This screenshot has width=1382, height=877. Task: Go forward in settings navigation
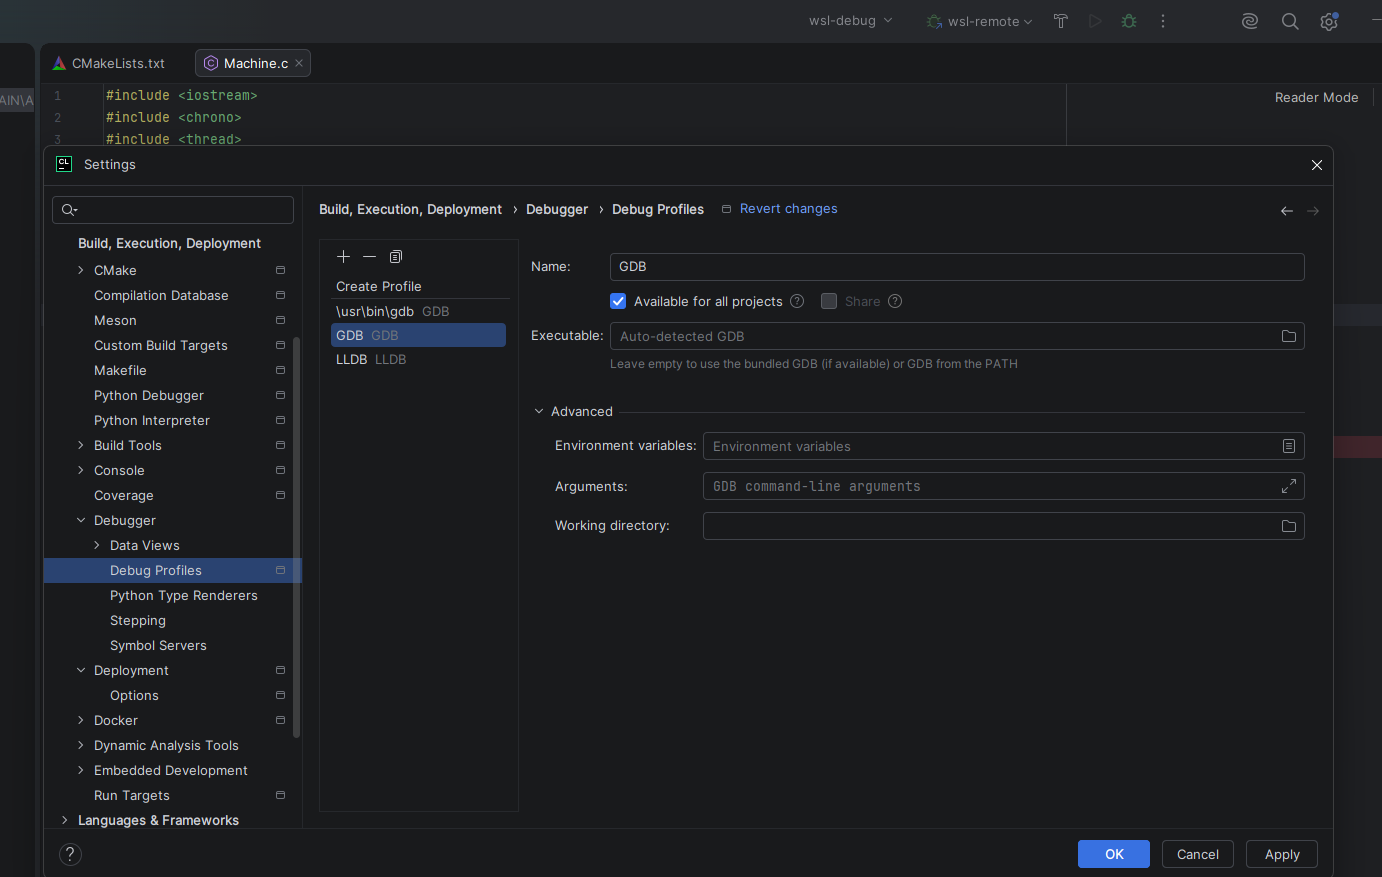pos(1313,211)
